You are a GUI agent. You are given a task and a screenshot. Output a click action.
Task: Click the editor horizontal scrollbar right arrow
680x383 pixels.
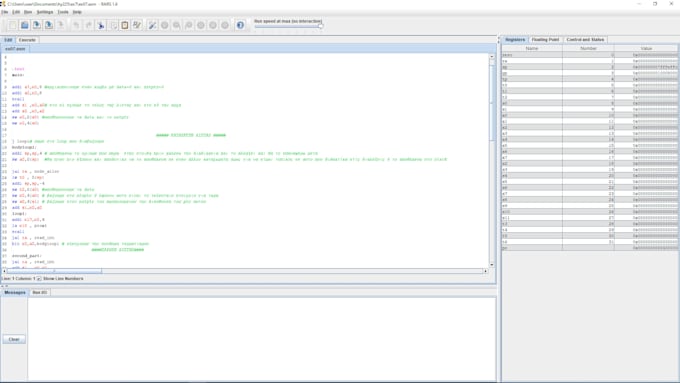[485, 271]
